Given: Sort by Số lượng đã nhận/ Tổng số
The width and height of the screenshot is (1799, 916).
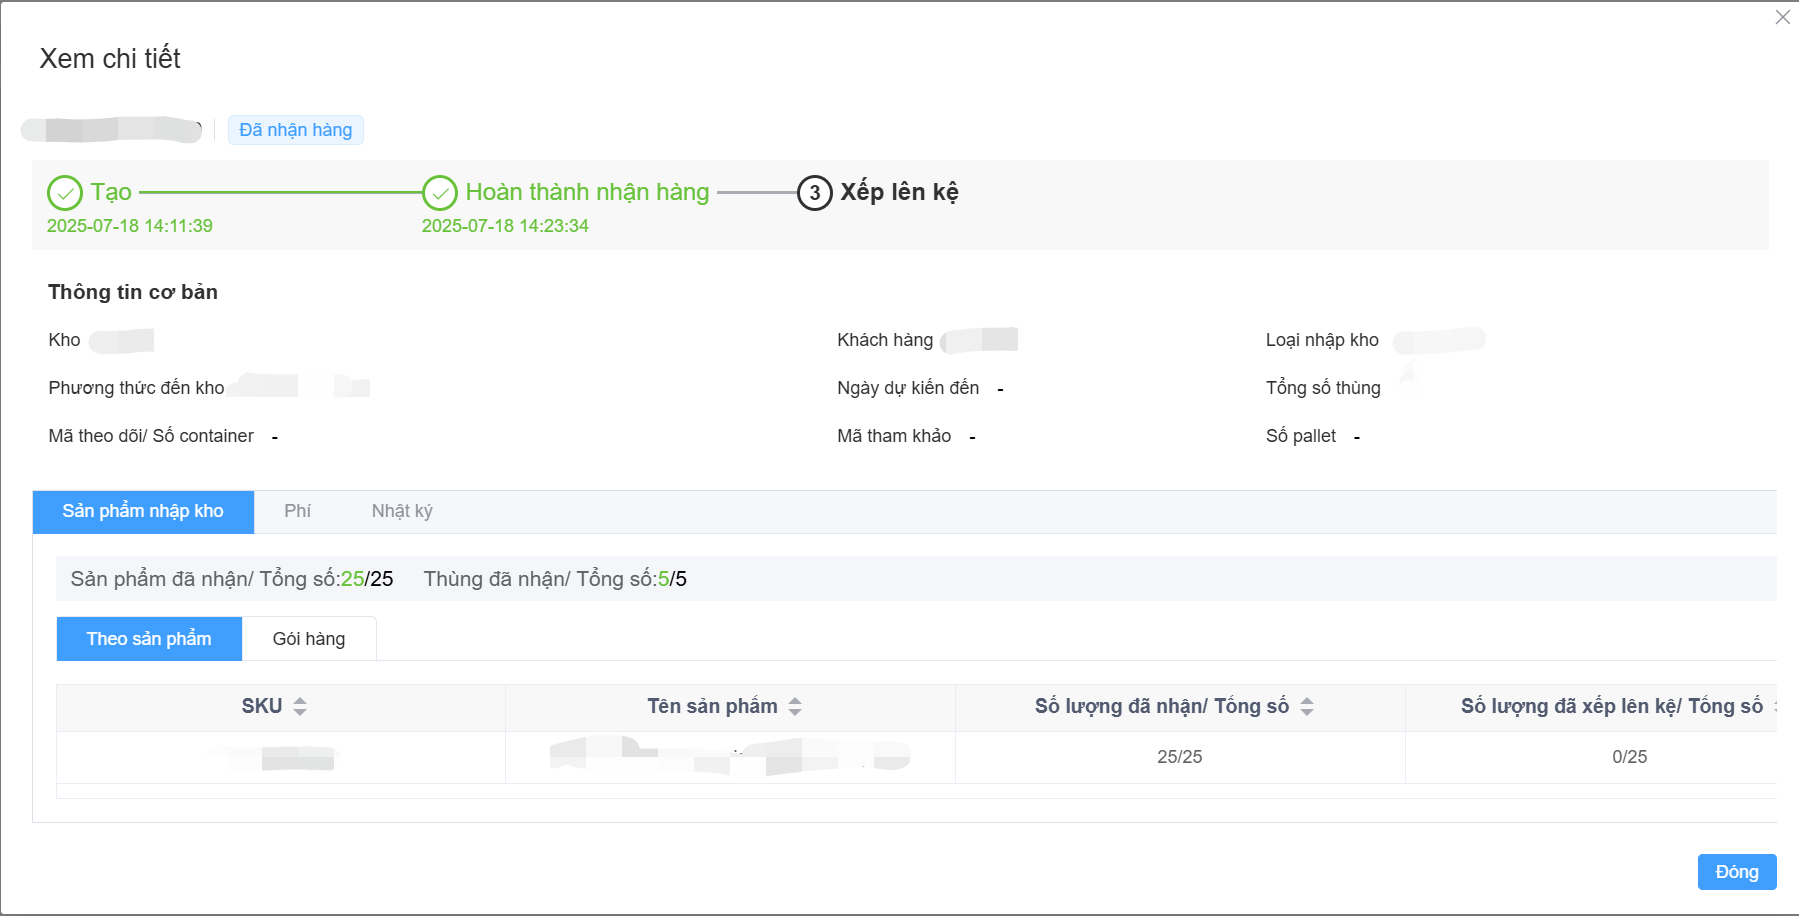Looking at the screenshot, I should (x=1307, y=707).
